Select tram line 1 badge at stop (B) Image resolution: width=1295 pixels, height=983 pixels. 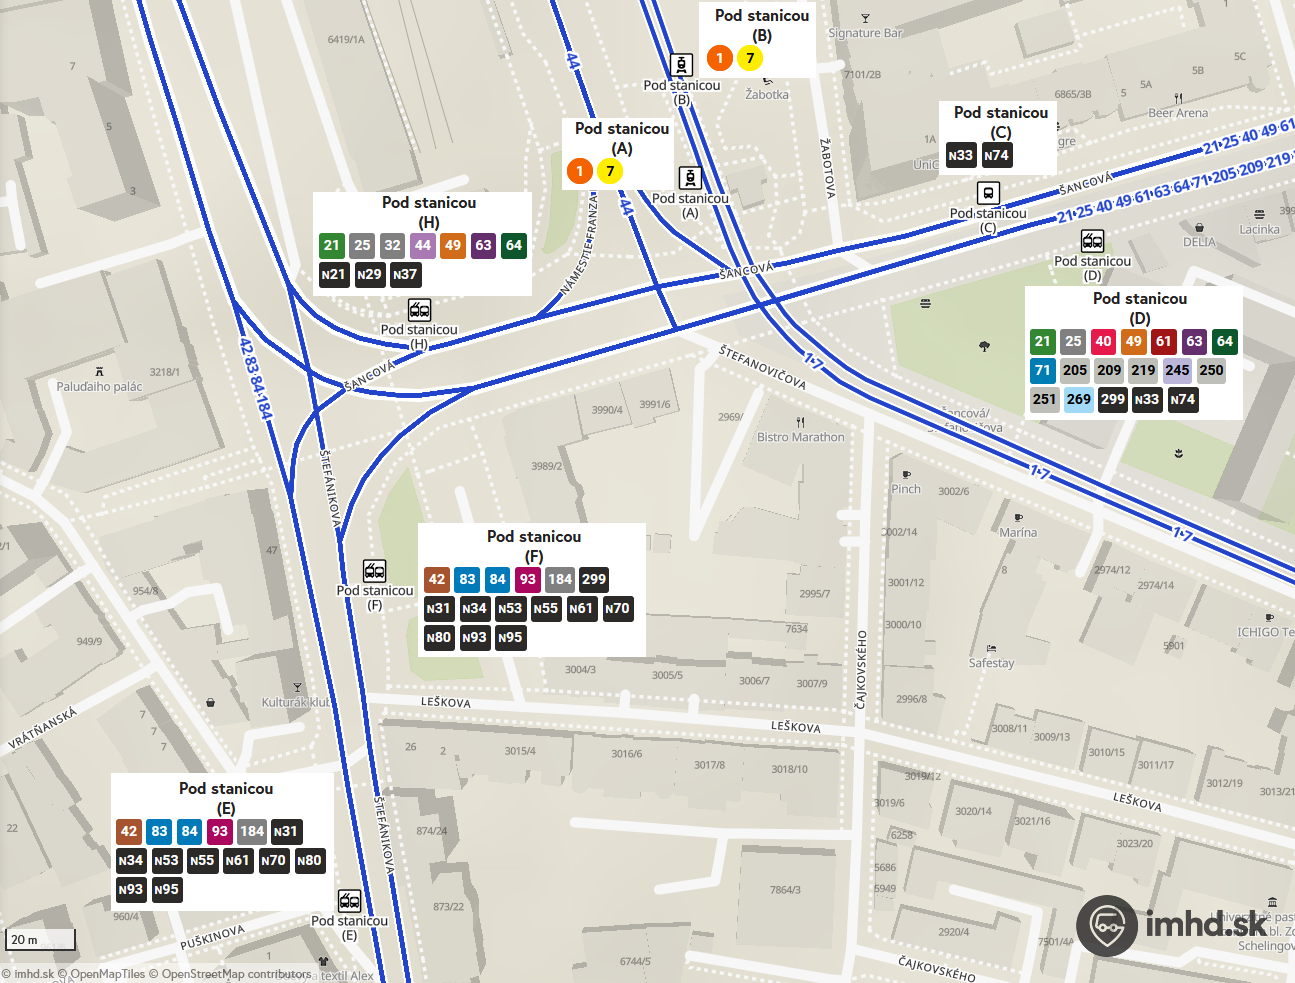(x=720, y=58)
